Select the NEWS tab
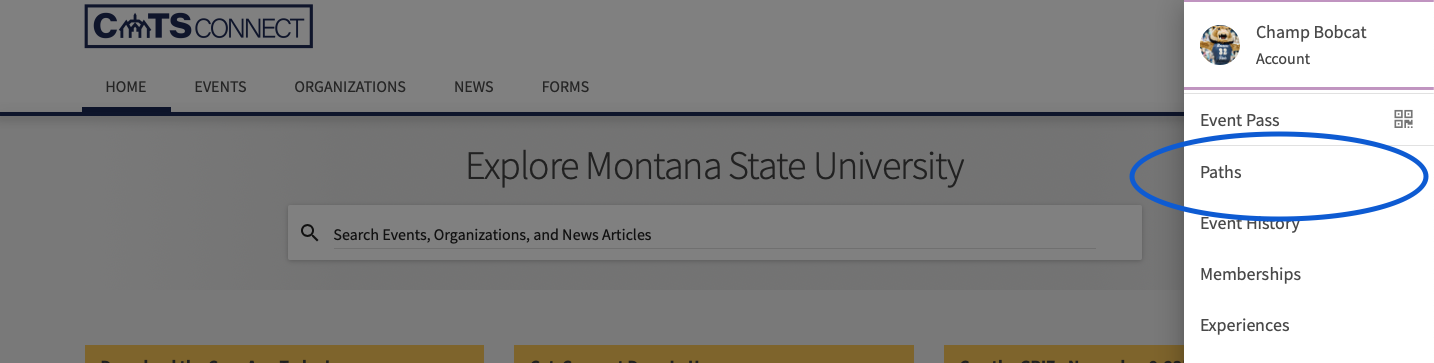The image size is (1434, 363). 473,87
